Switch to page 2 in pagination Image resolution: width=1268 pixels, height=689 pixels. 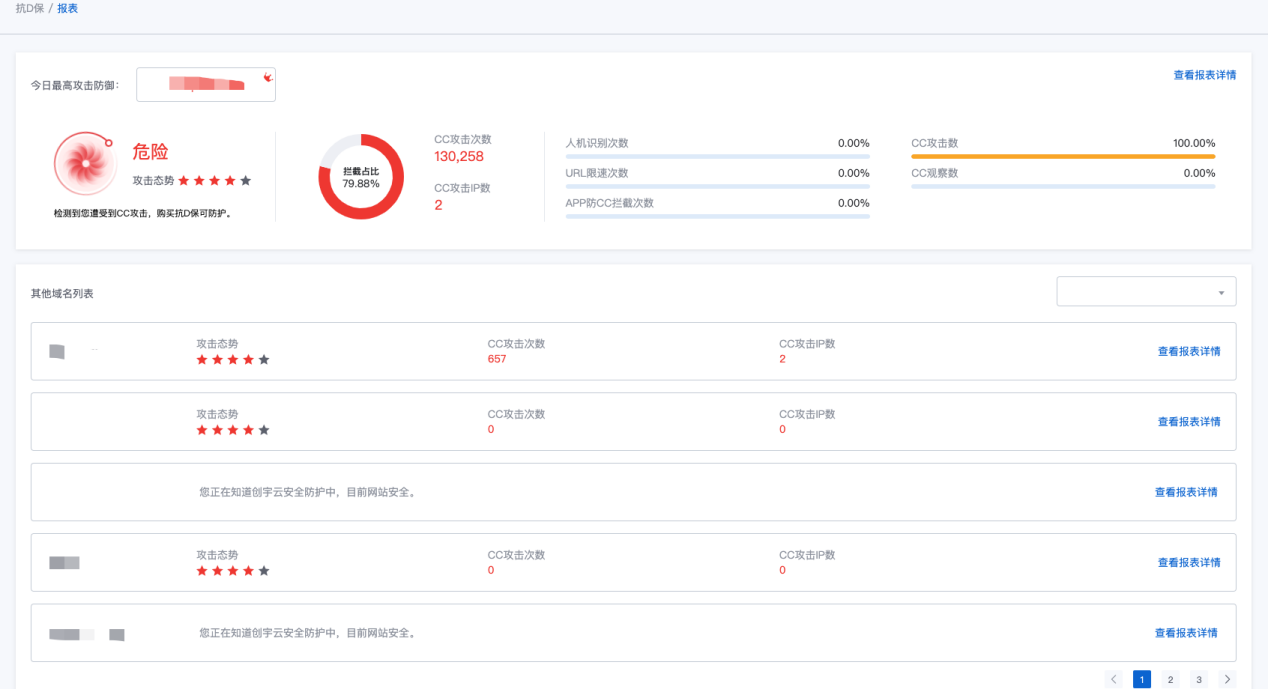pyautogui.click(x=1170, y=679)
